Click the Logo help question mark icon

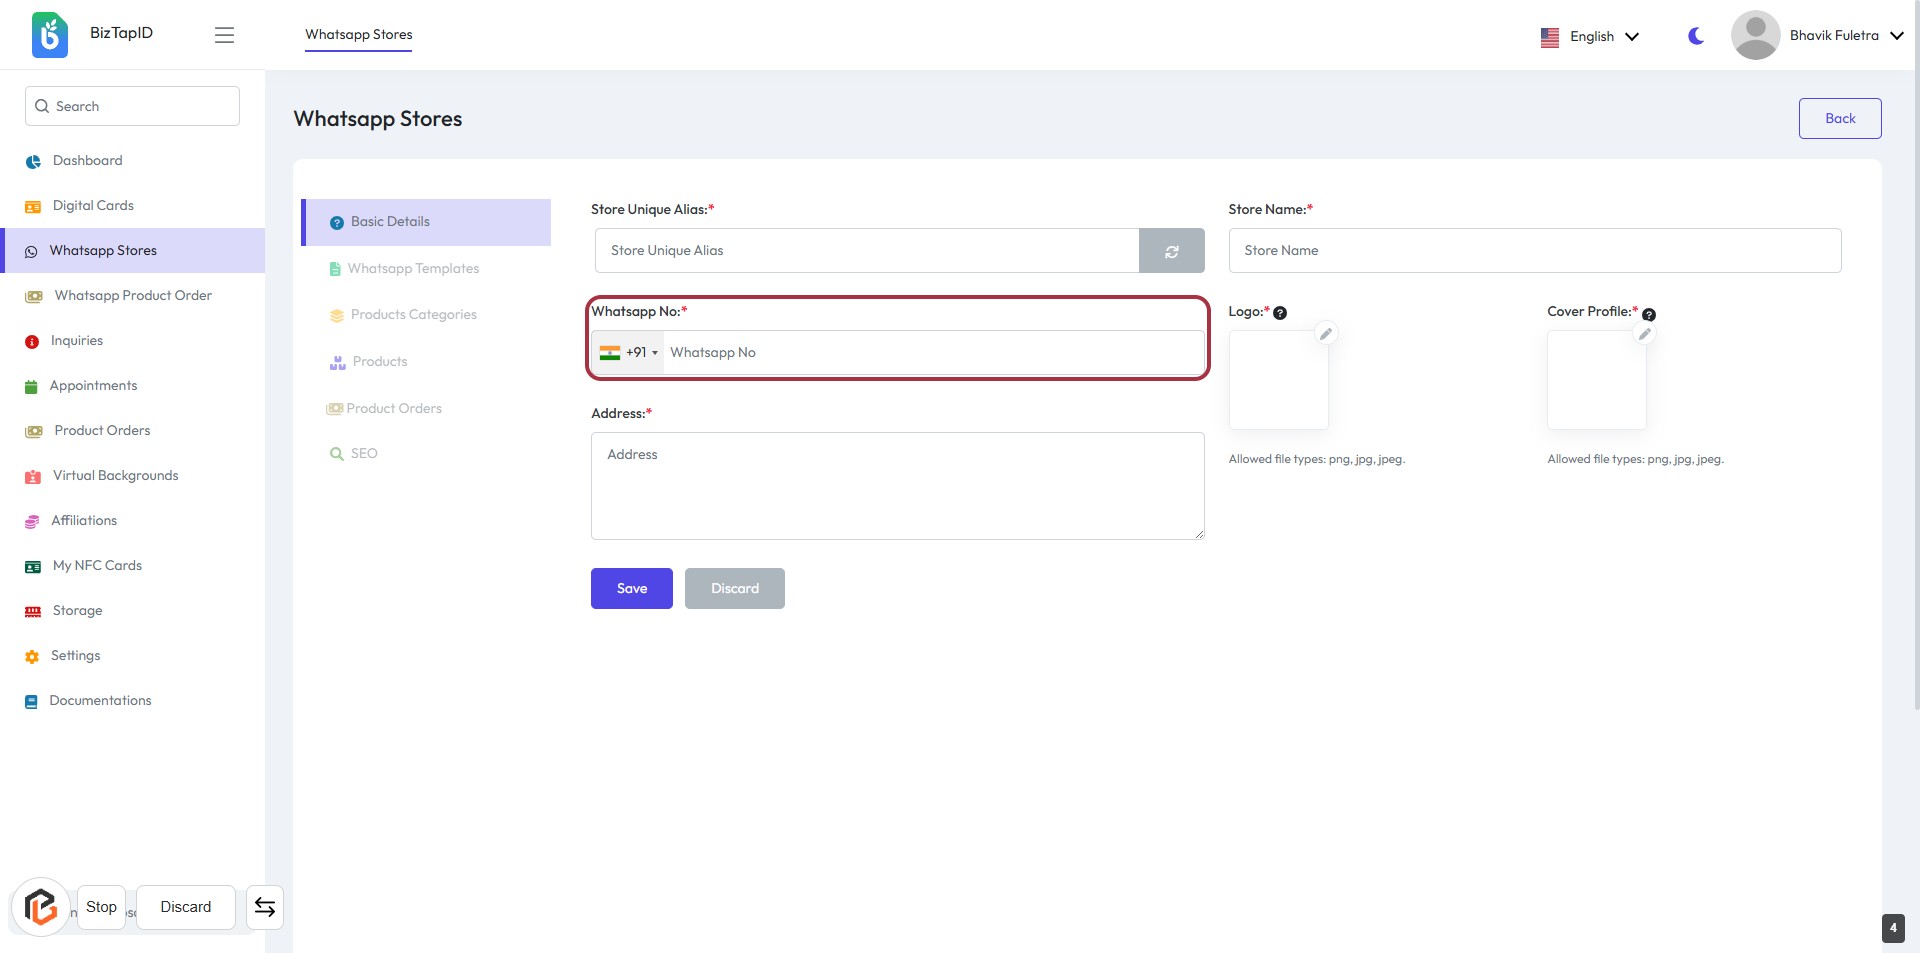coord(1280,313)
